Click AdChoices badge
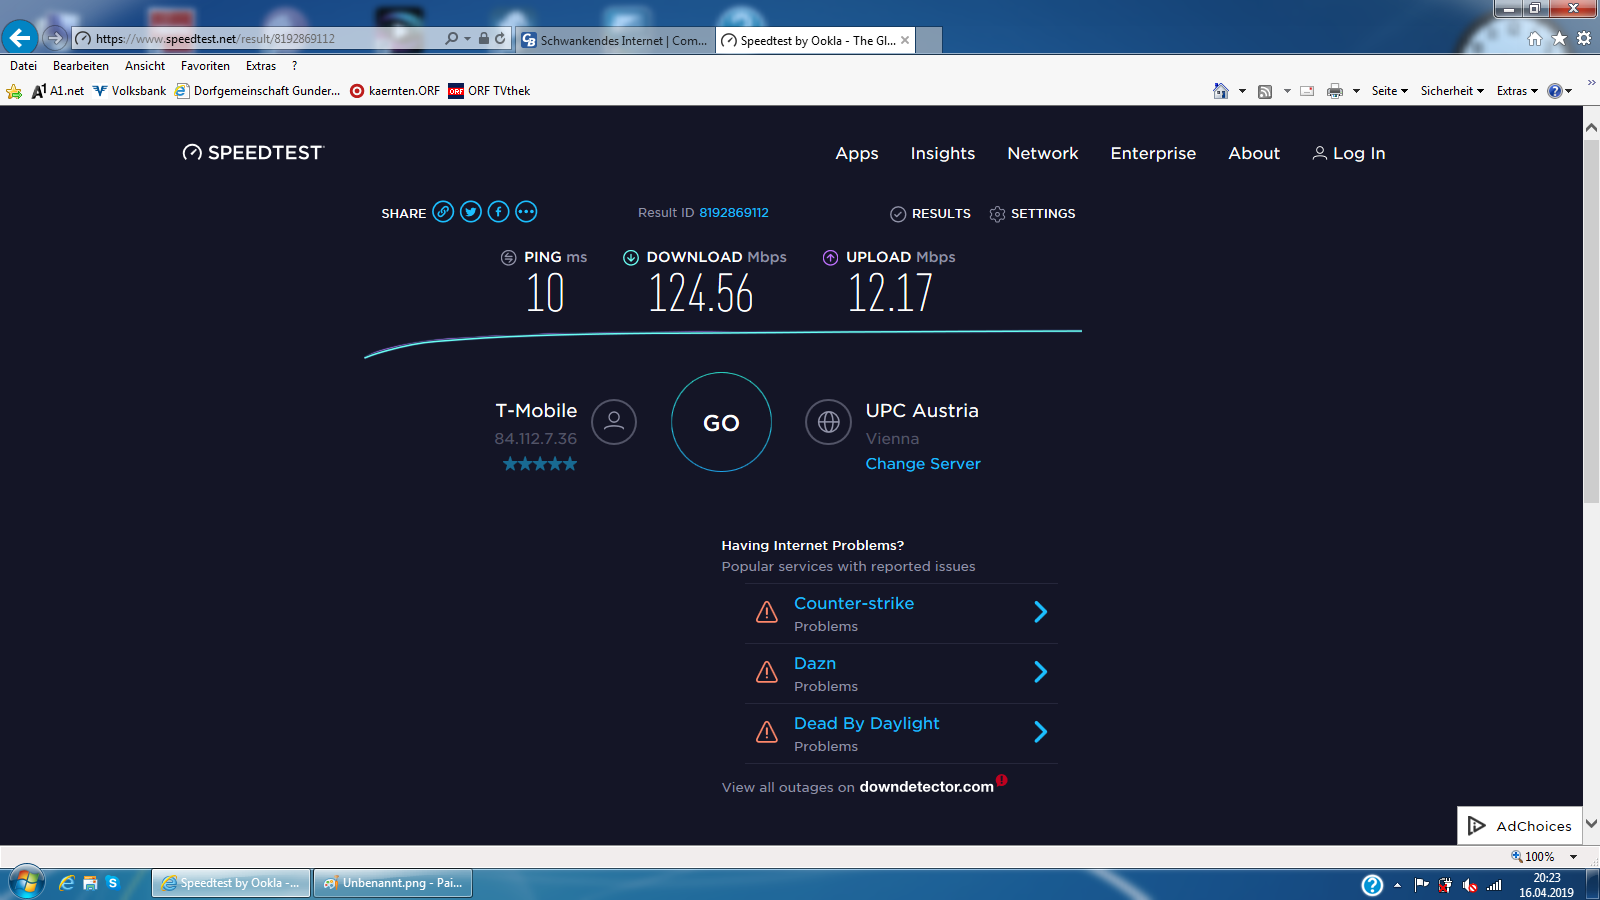1600x900 pixels. (x=1519, y=826)
